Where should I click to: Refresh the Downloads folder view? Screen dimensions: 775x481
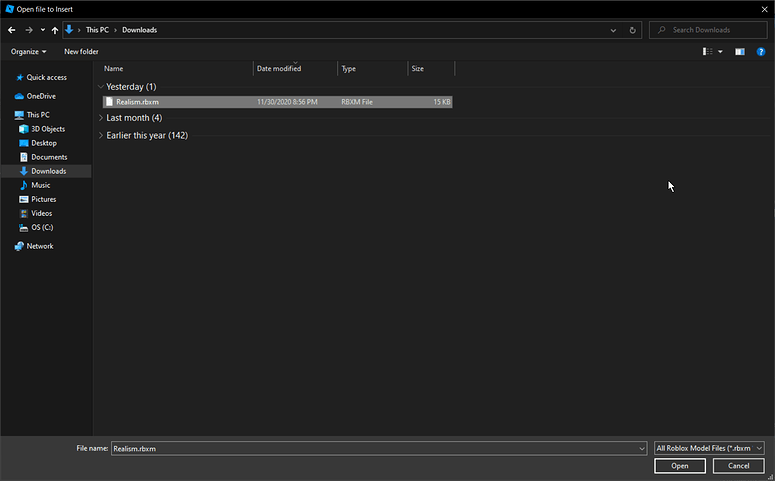pos(632,30)
